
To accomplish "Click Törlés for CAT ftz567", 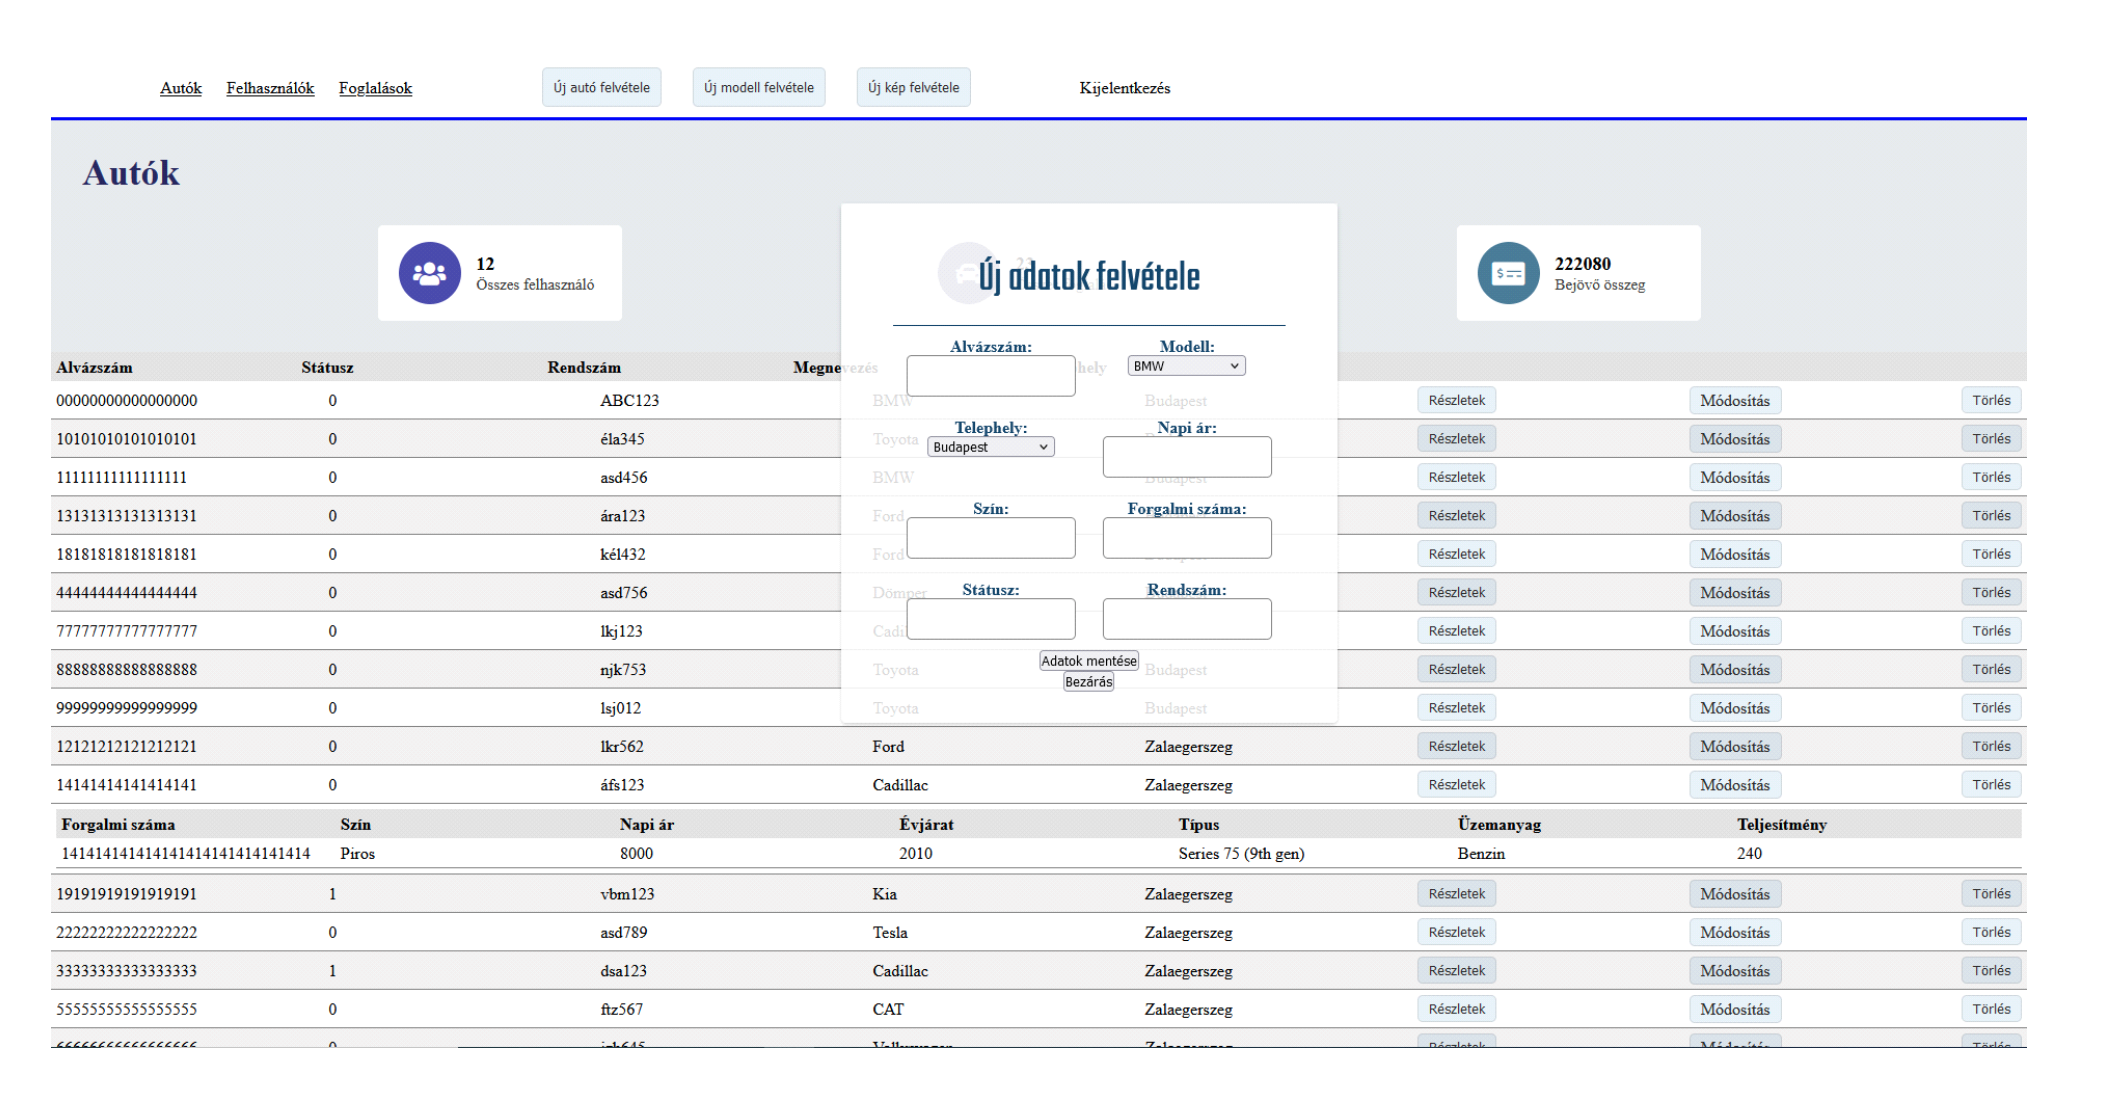I will tap(1991, 1009).
